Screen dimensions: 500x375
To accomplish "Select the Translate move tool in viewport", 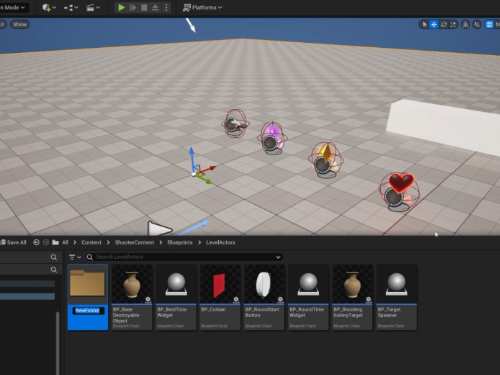I will (x=434, y=24).
